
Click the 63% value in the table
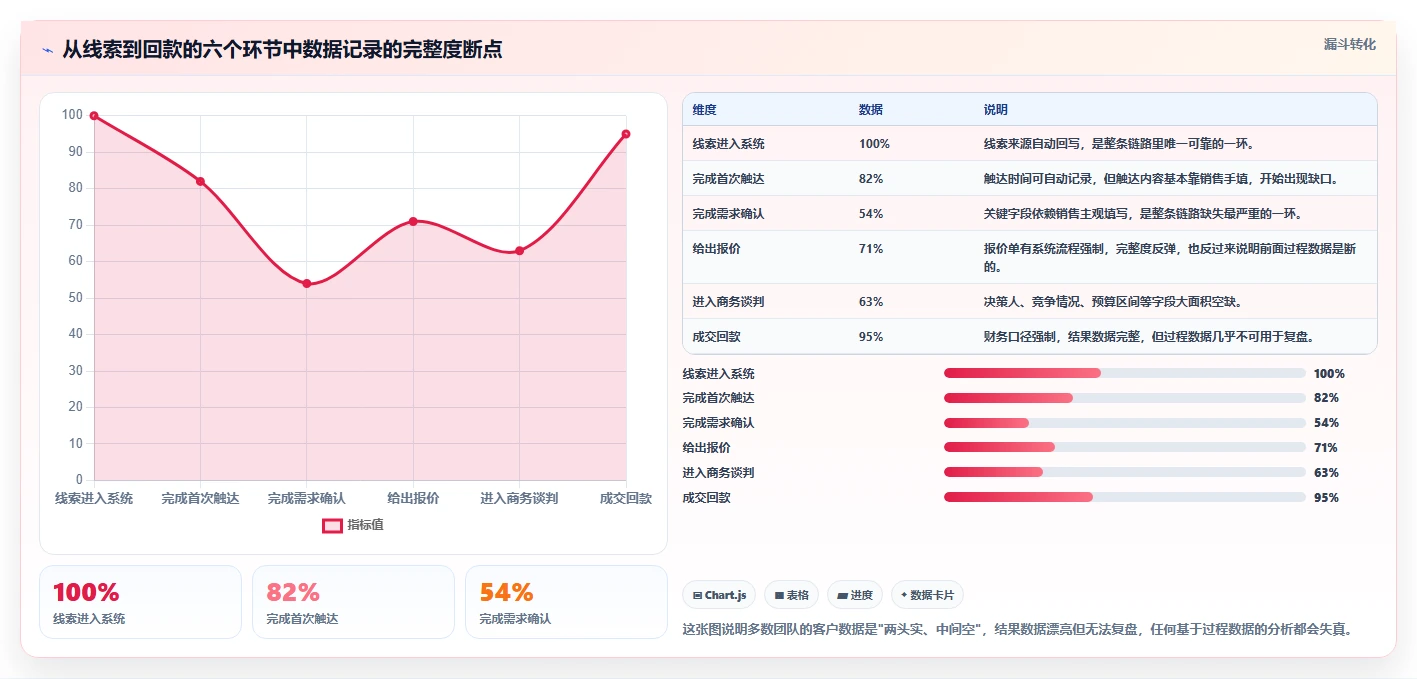tap(871, 302)
